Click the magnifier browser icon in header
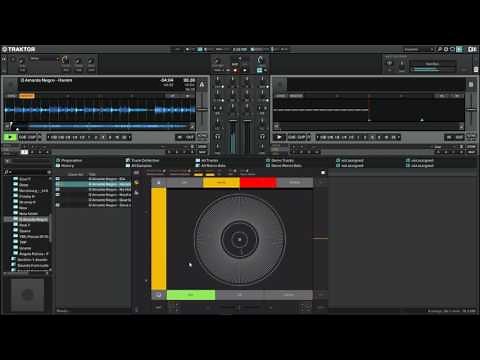Screen dimensions: 480x360 click(440, 49)
